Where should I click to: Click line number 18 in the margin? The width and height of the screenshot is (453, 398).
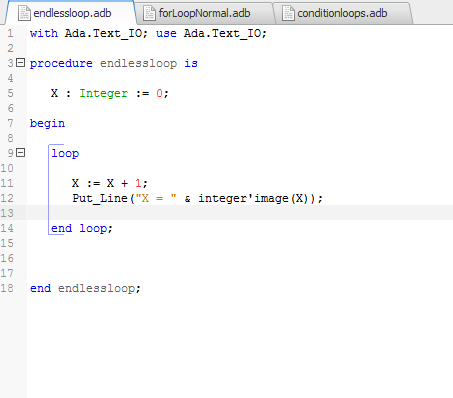pos(7,288)
